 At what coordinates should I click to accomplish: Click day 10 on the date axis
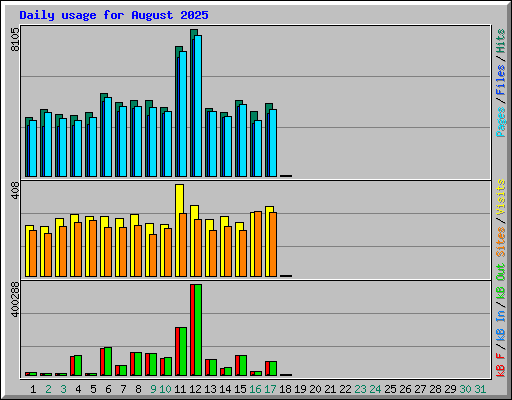pyautogui.click(x=165, y=389)
